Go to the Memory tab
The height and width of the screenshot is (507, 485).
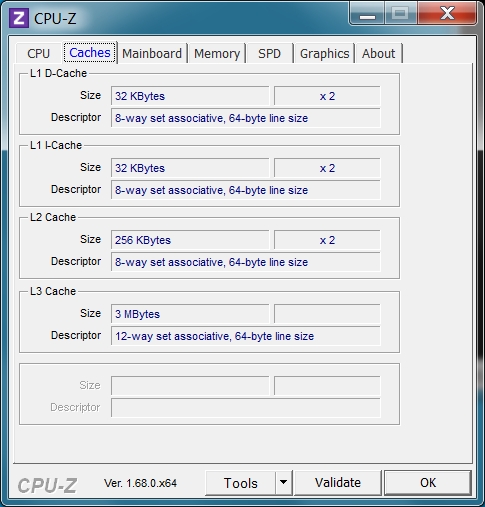(x=217, y=53)
